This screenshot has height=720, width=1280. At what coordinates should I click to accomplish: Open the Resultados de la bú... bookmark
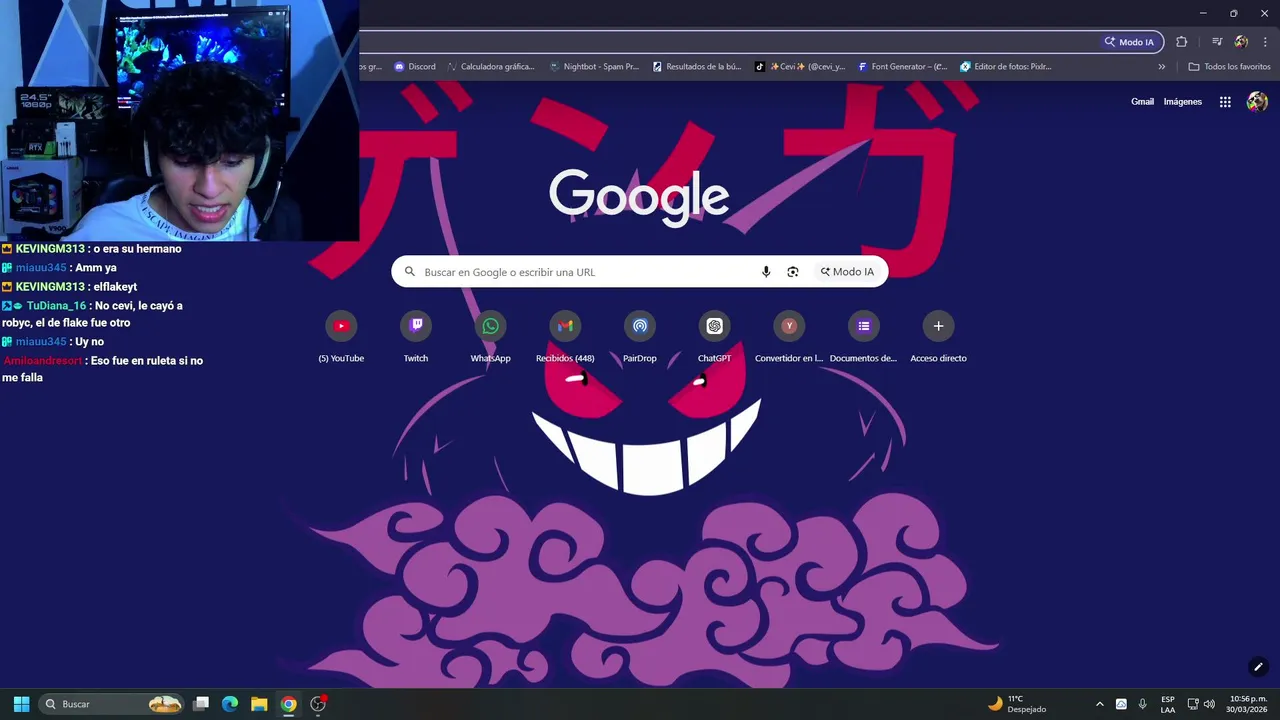(697, 67)
